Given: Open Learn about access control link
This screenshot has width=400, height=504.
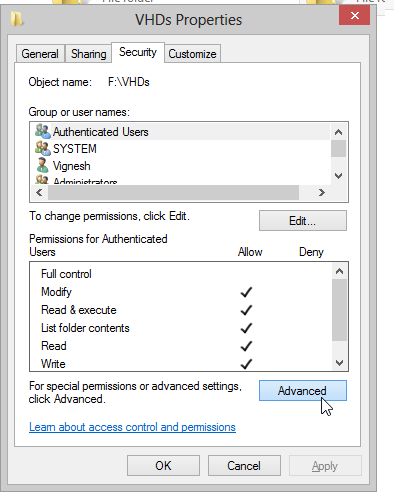Looking at the screenshot, I should 132,427.
